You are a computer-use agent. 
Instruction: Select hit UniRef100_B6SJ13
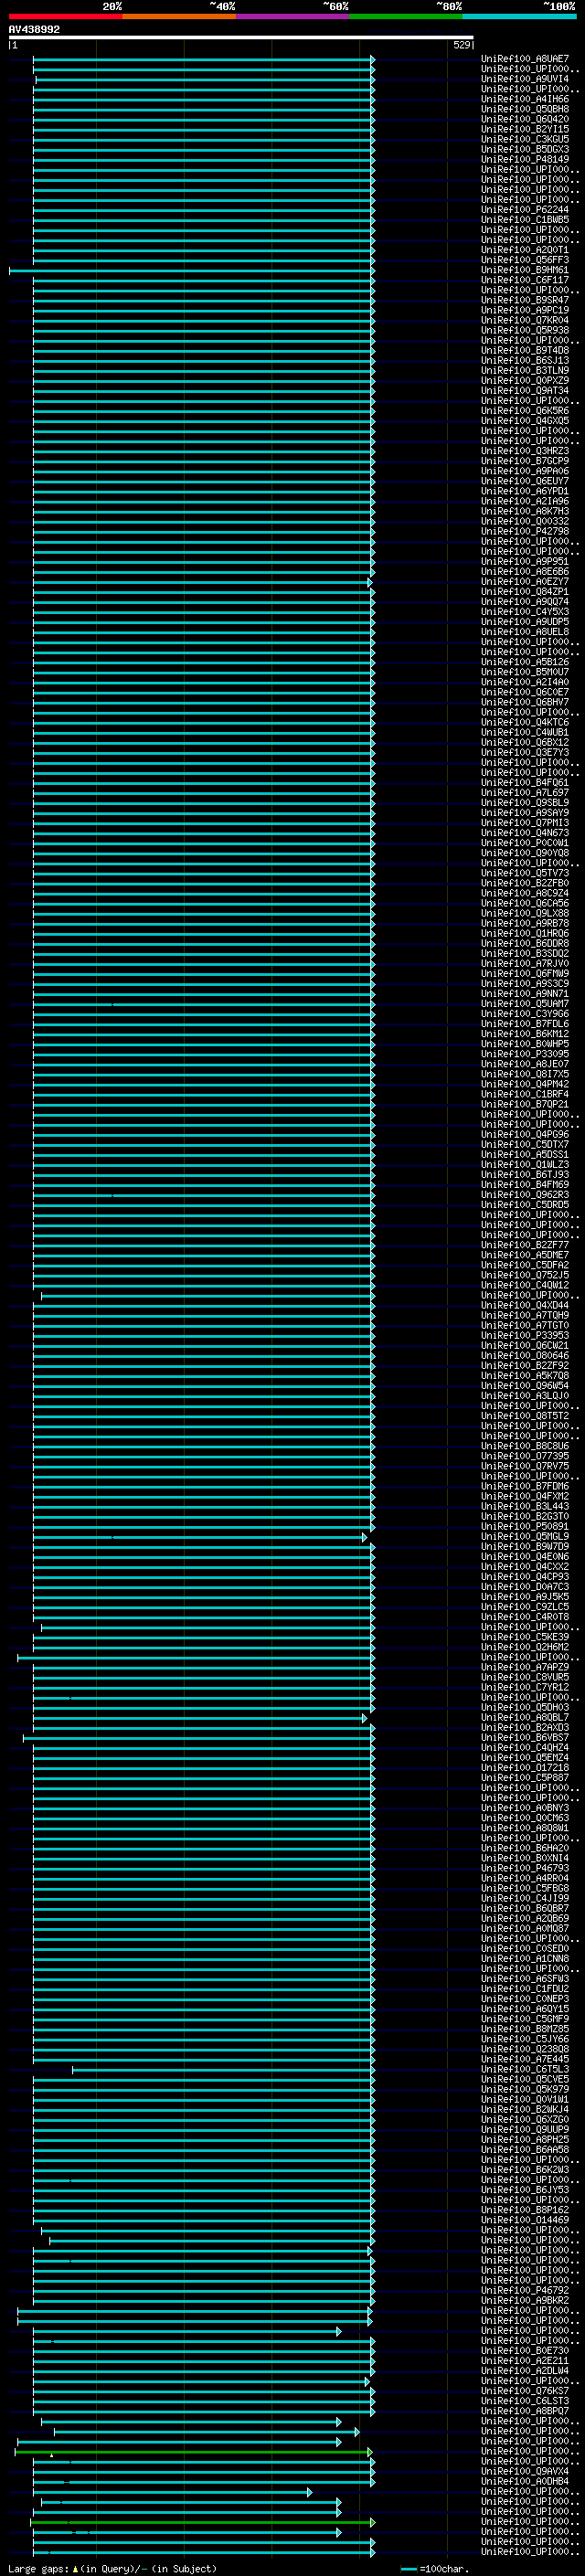[x=525, y=360]
